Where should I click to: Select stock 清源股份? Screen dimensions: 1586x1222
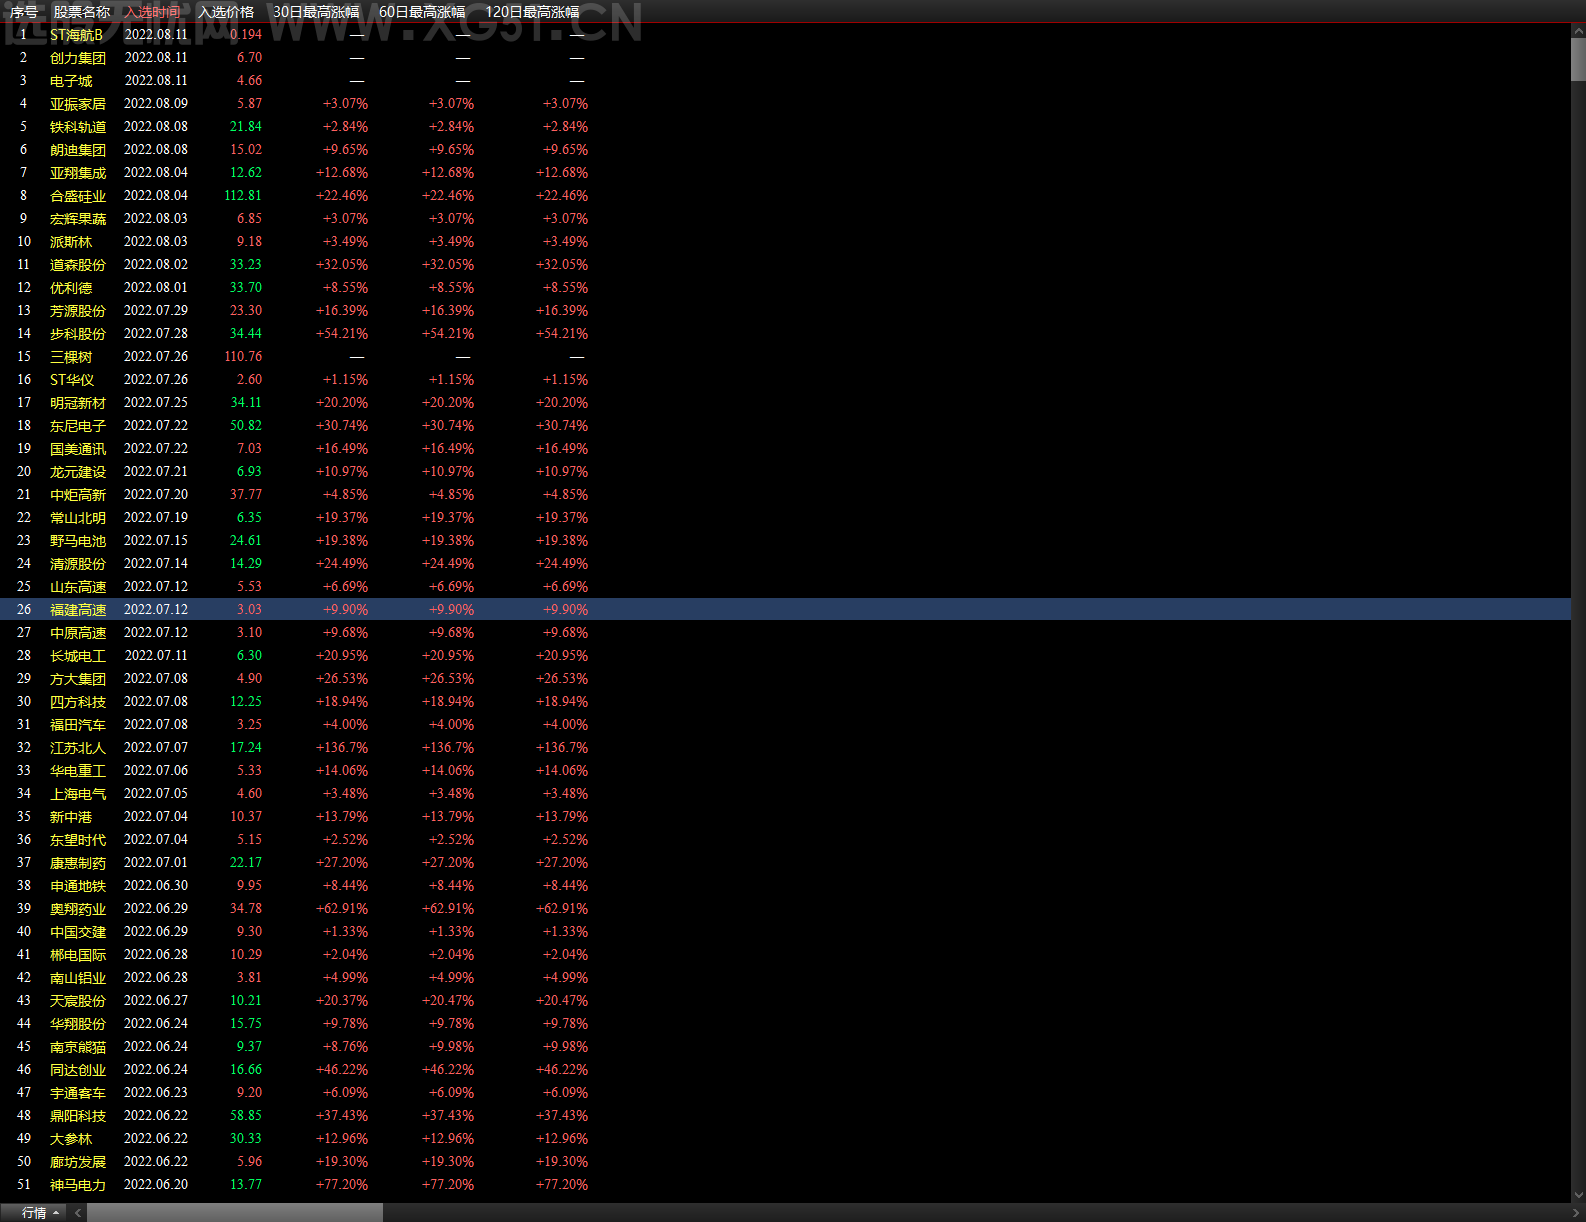tap(78, 564)
